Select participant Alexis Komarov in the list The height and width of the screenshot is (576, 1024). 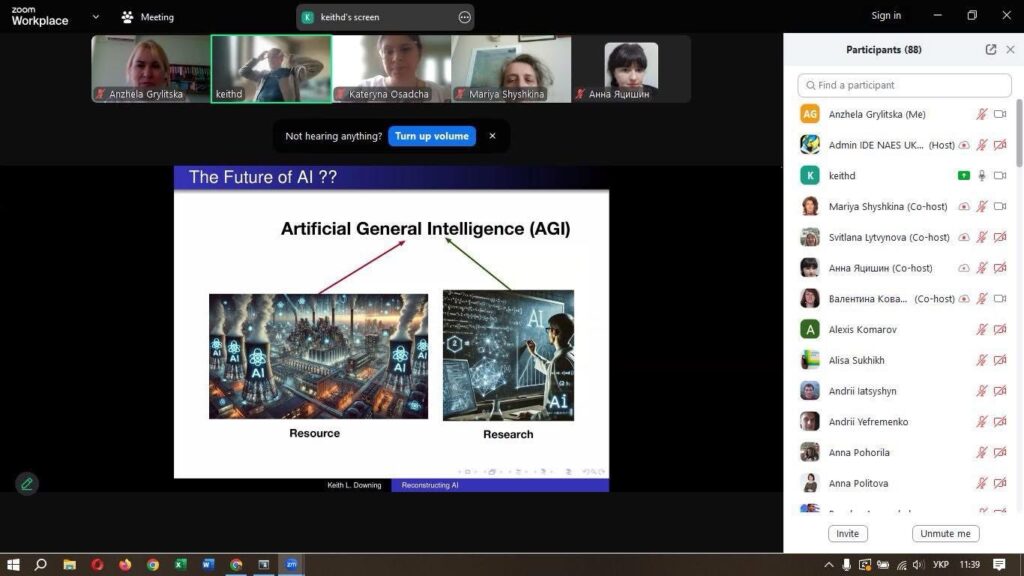862,329
